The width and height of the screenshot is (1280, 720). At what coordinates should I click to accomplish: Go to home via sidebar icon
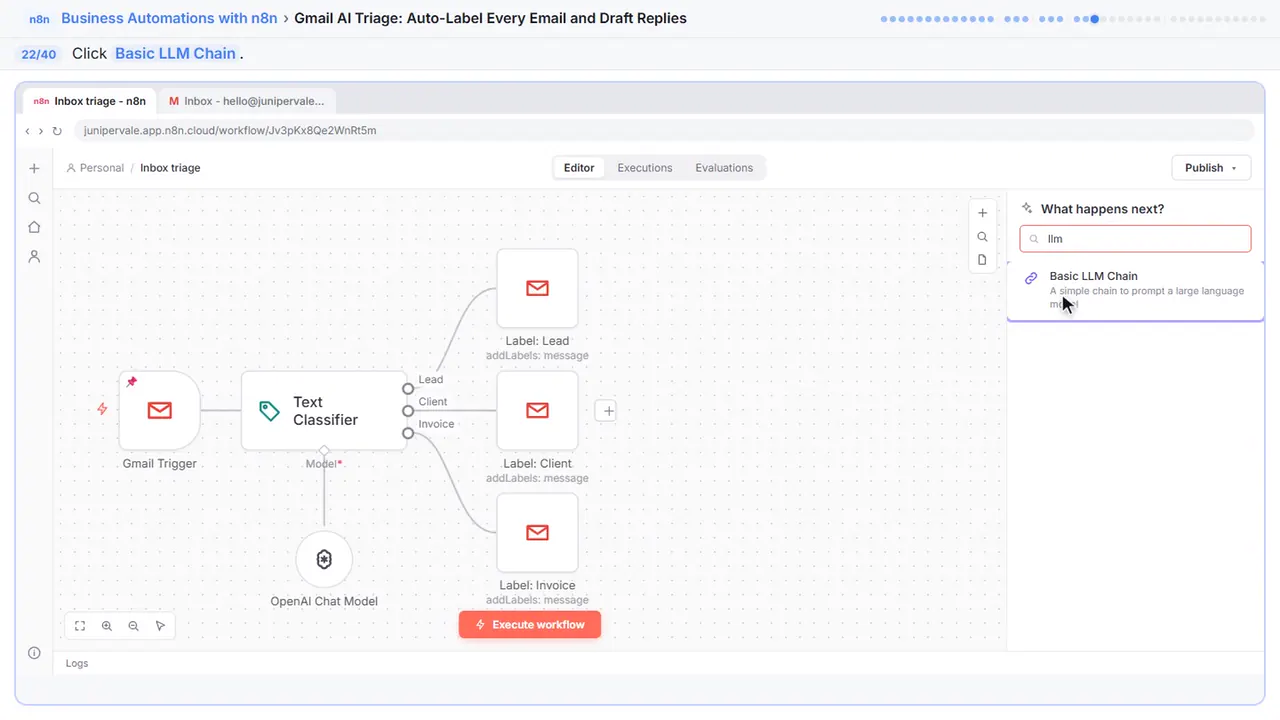34,227
